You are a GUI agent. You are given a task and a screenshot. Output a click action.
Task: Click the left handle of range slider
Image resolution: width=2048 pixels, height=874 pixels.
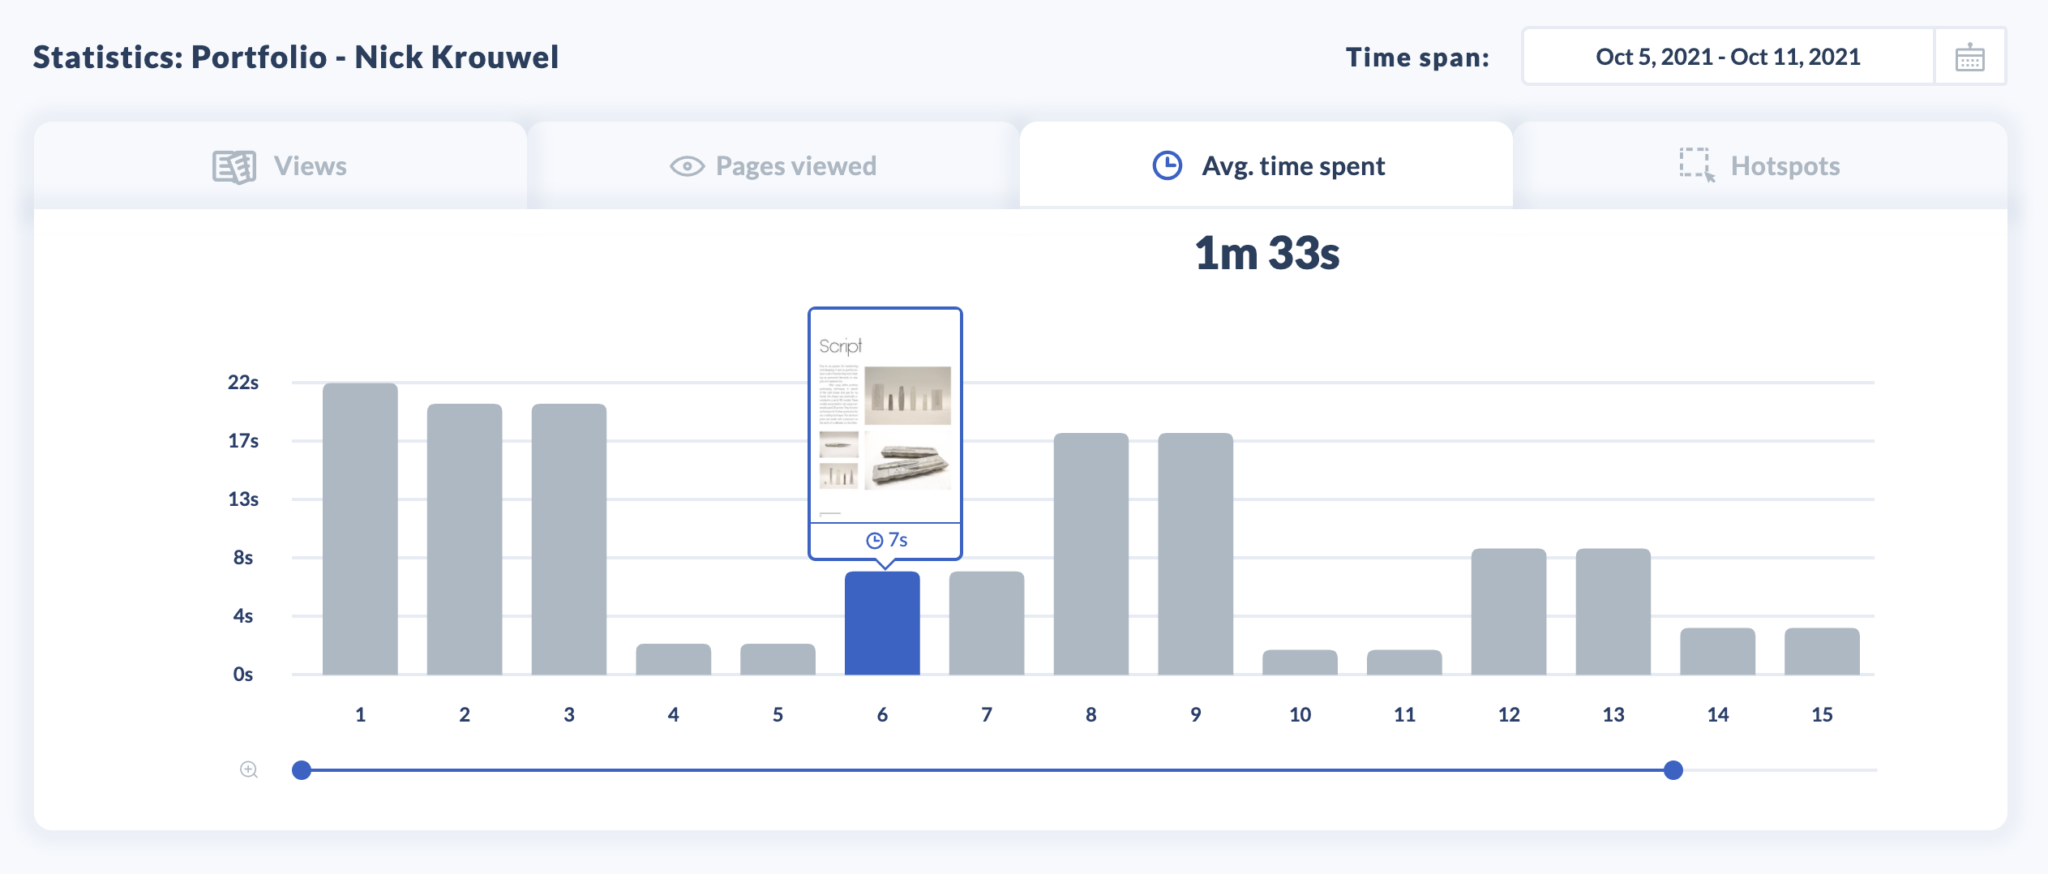tap(302, 770)
